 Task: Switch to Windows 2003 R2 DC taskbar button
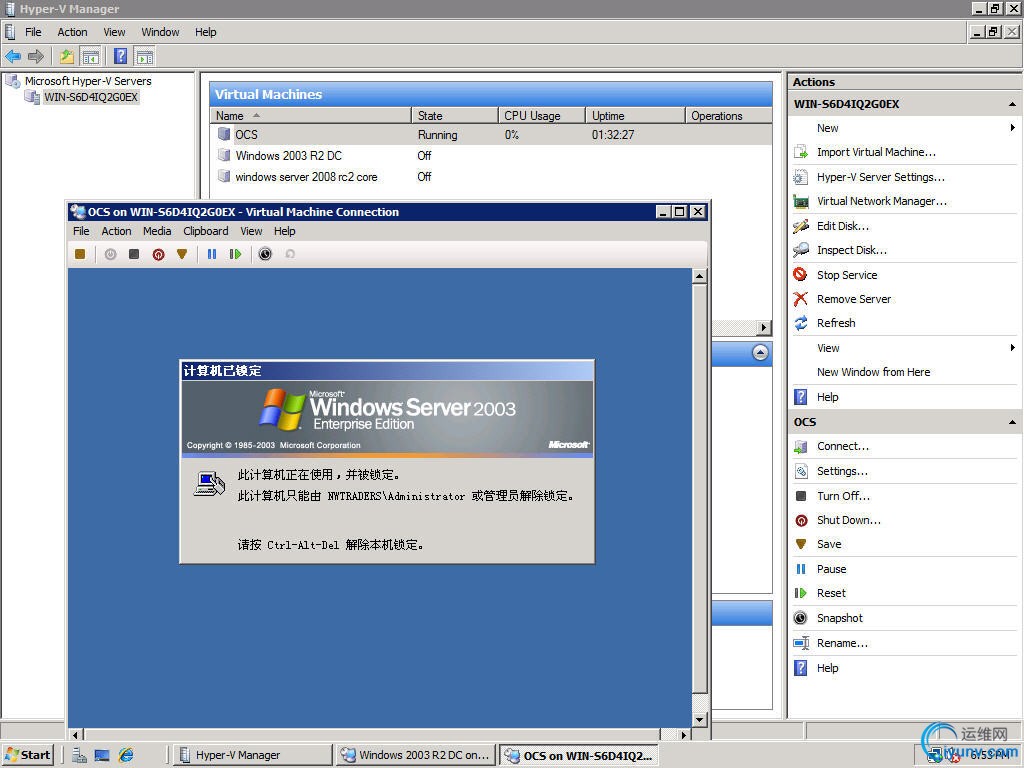[x=415, y=755]
